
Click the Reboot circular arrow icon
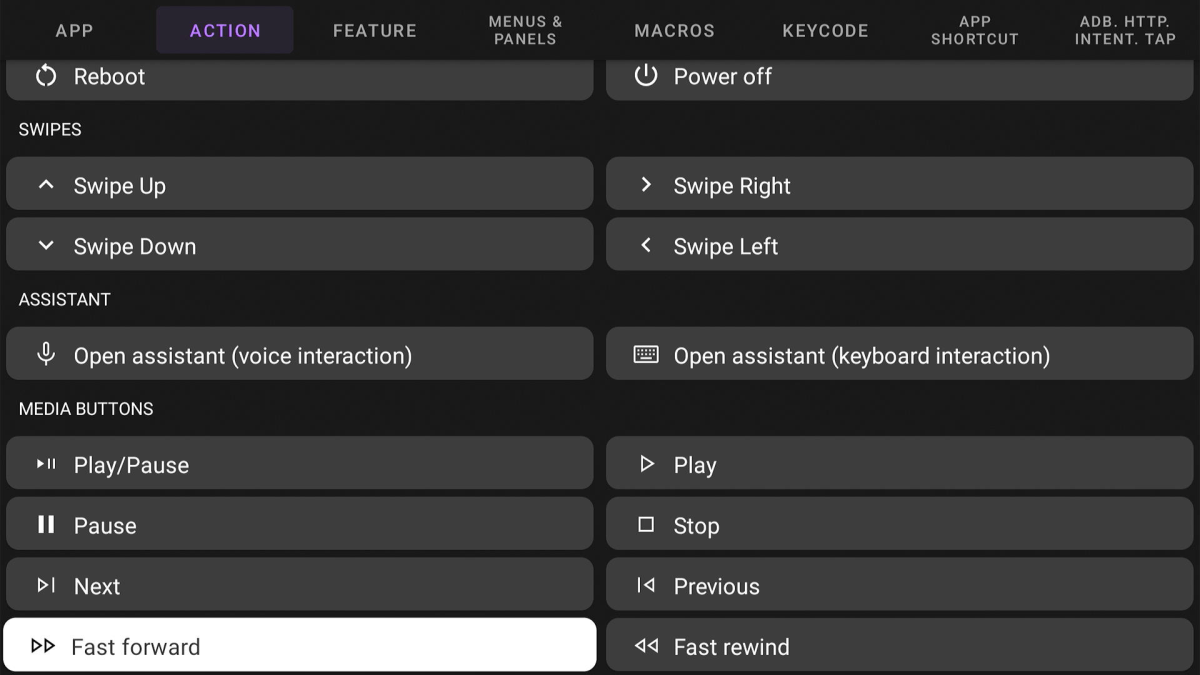(46, 76)
